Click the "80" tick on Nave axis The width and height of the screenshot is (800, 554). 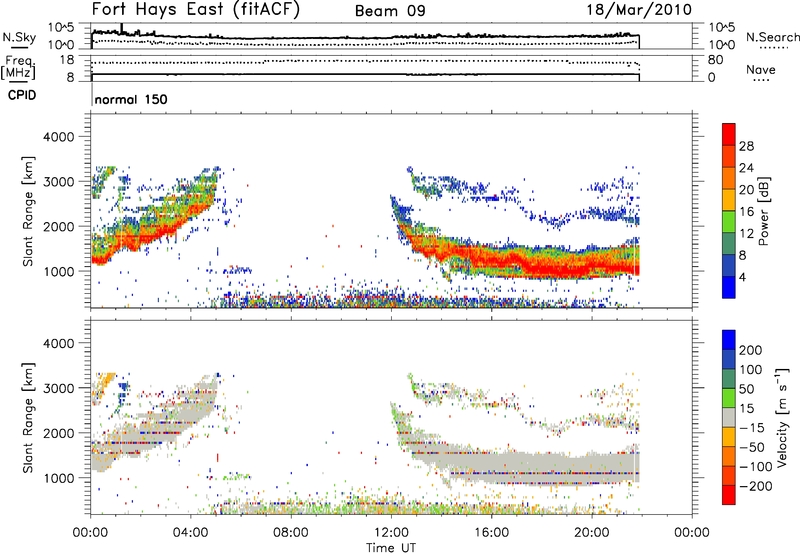click(x=715, y=60)
